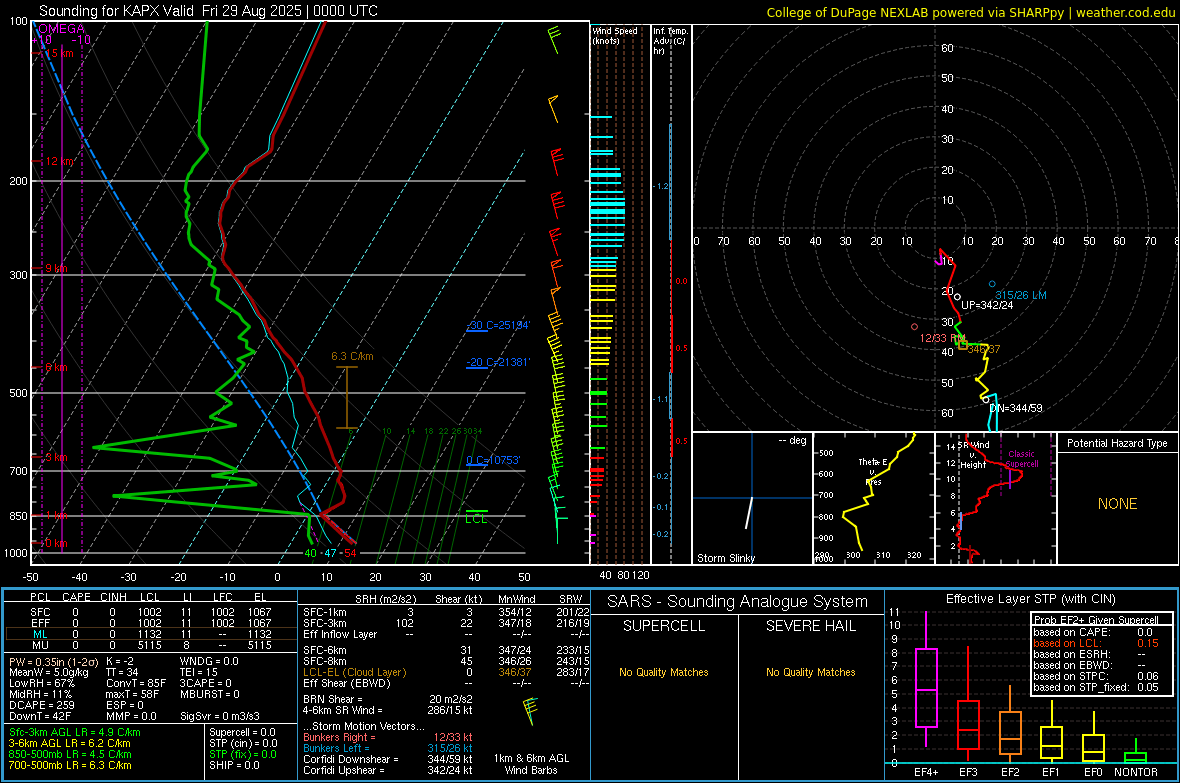Click the 0 C=10753' freezing level label
Viewport: 1180px width, 783px height.
[x=493, y=460]
